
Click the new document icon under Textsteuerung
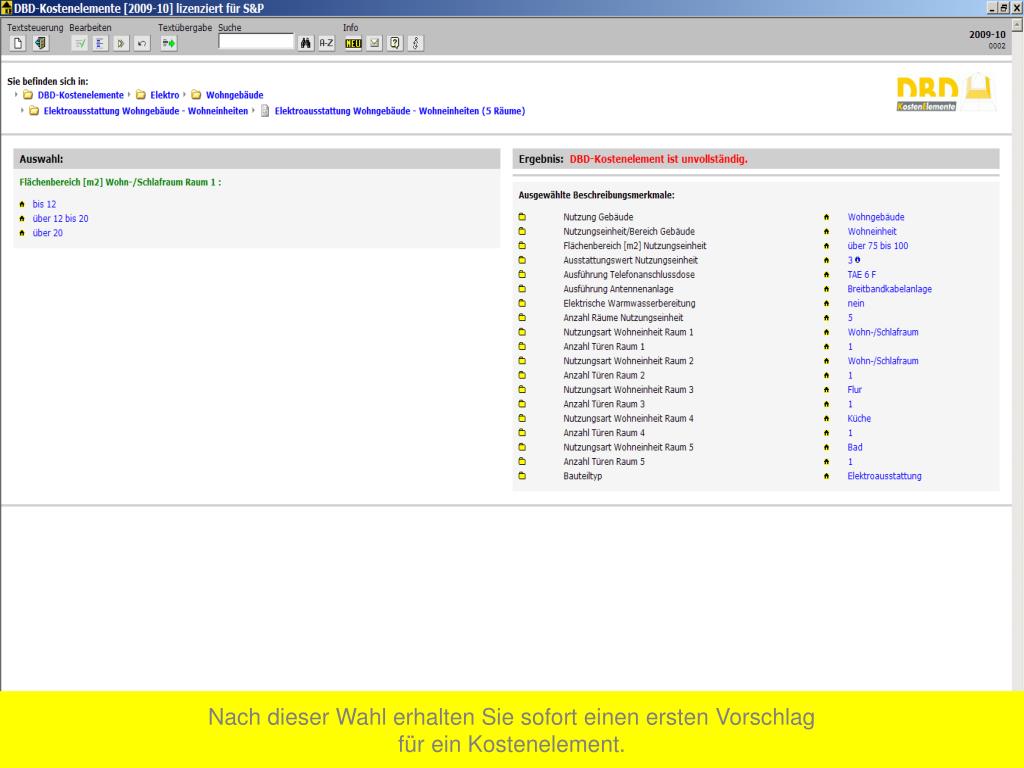[18, 43]
